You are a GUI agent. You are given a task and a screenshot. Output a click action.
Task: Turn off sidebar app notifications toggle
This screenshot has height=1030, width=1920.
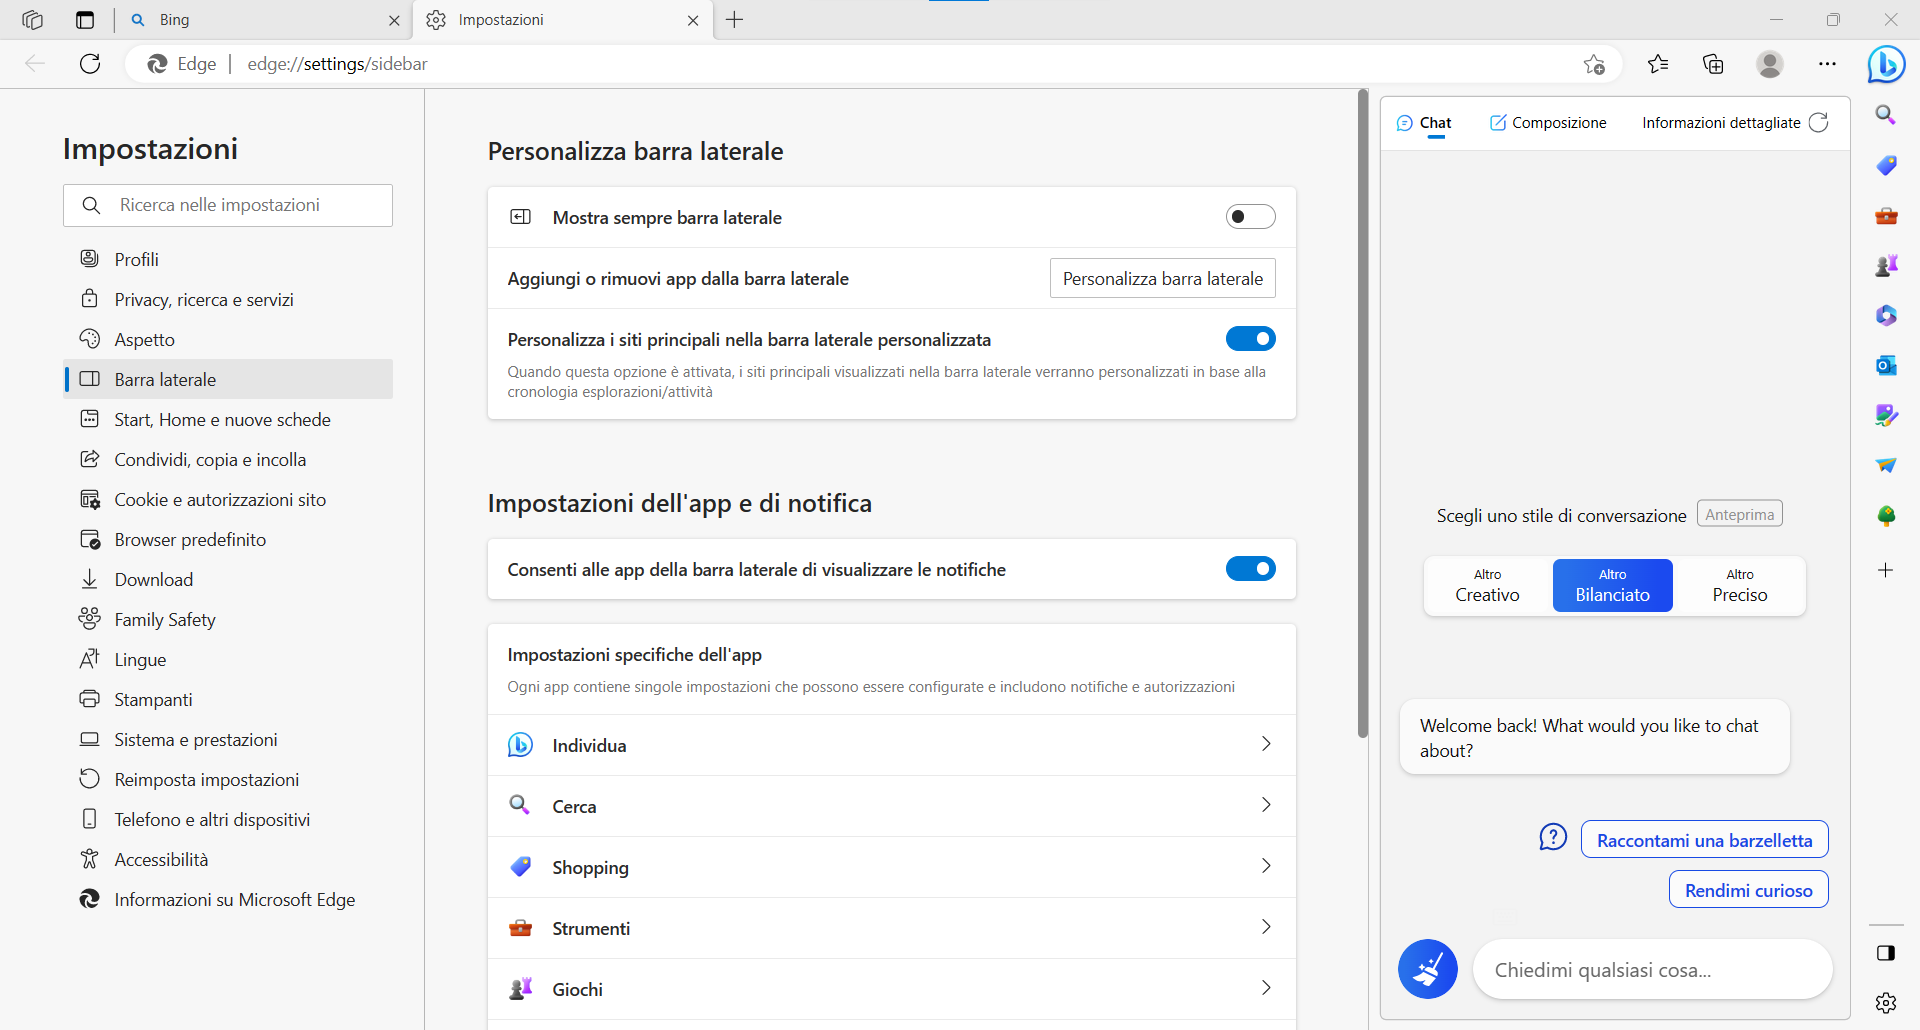click(1250, 569)
